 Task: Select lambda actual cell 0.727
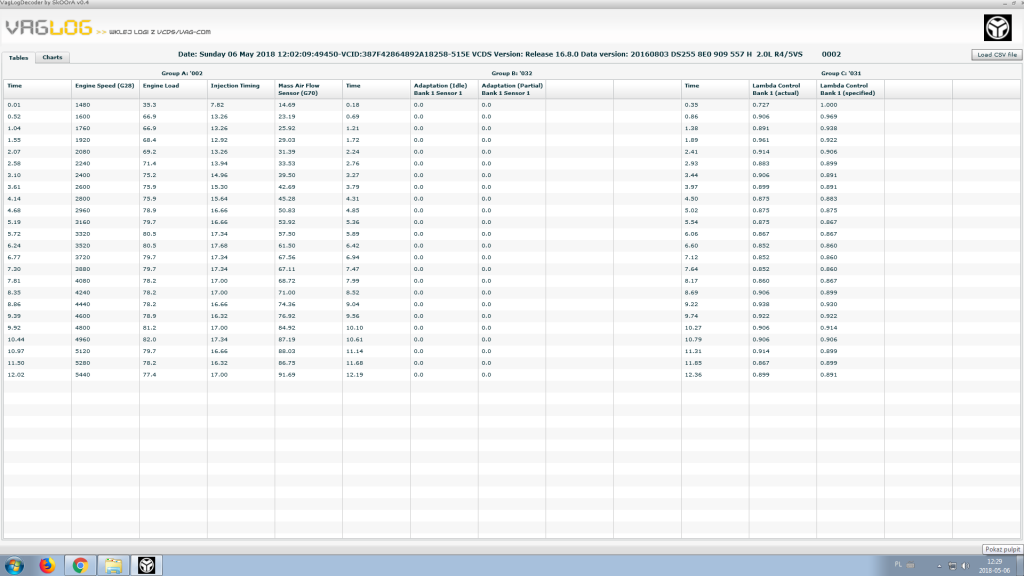(x=761, y=104)
